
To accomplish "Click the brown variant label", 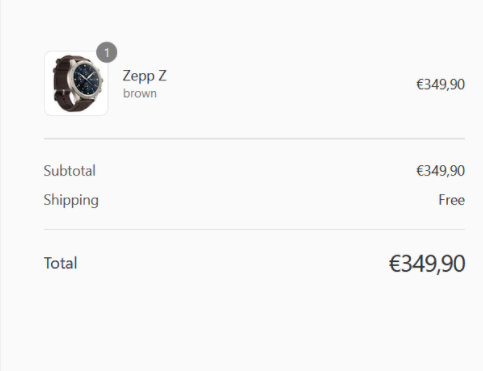I will [x=140, y=93].
